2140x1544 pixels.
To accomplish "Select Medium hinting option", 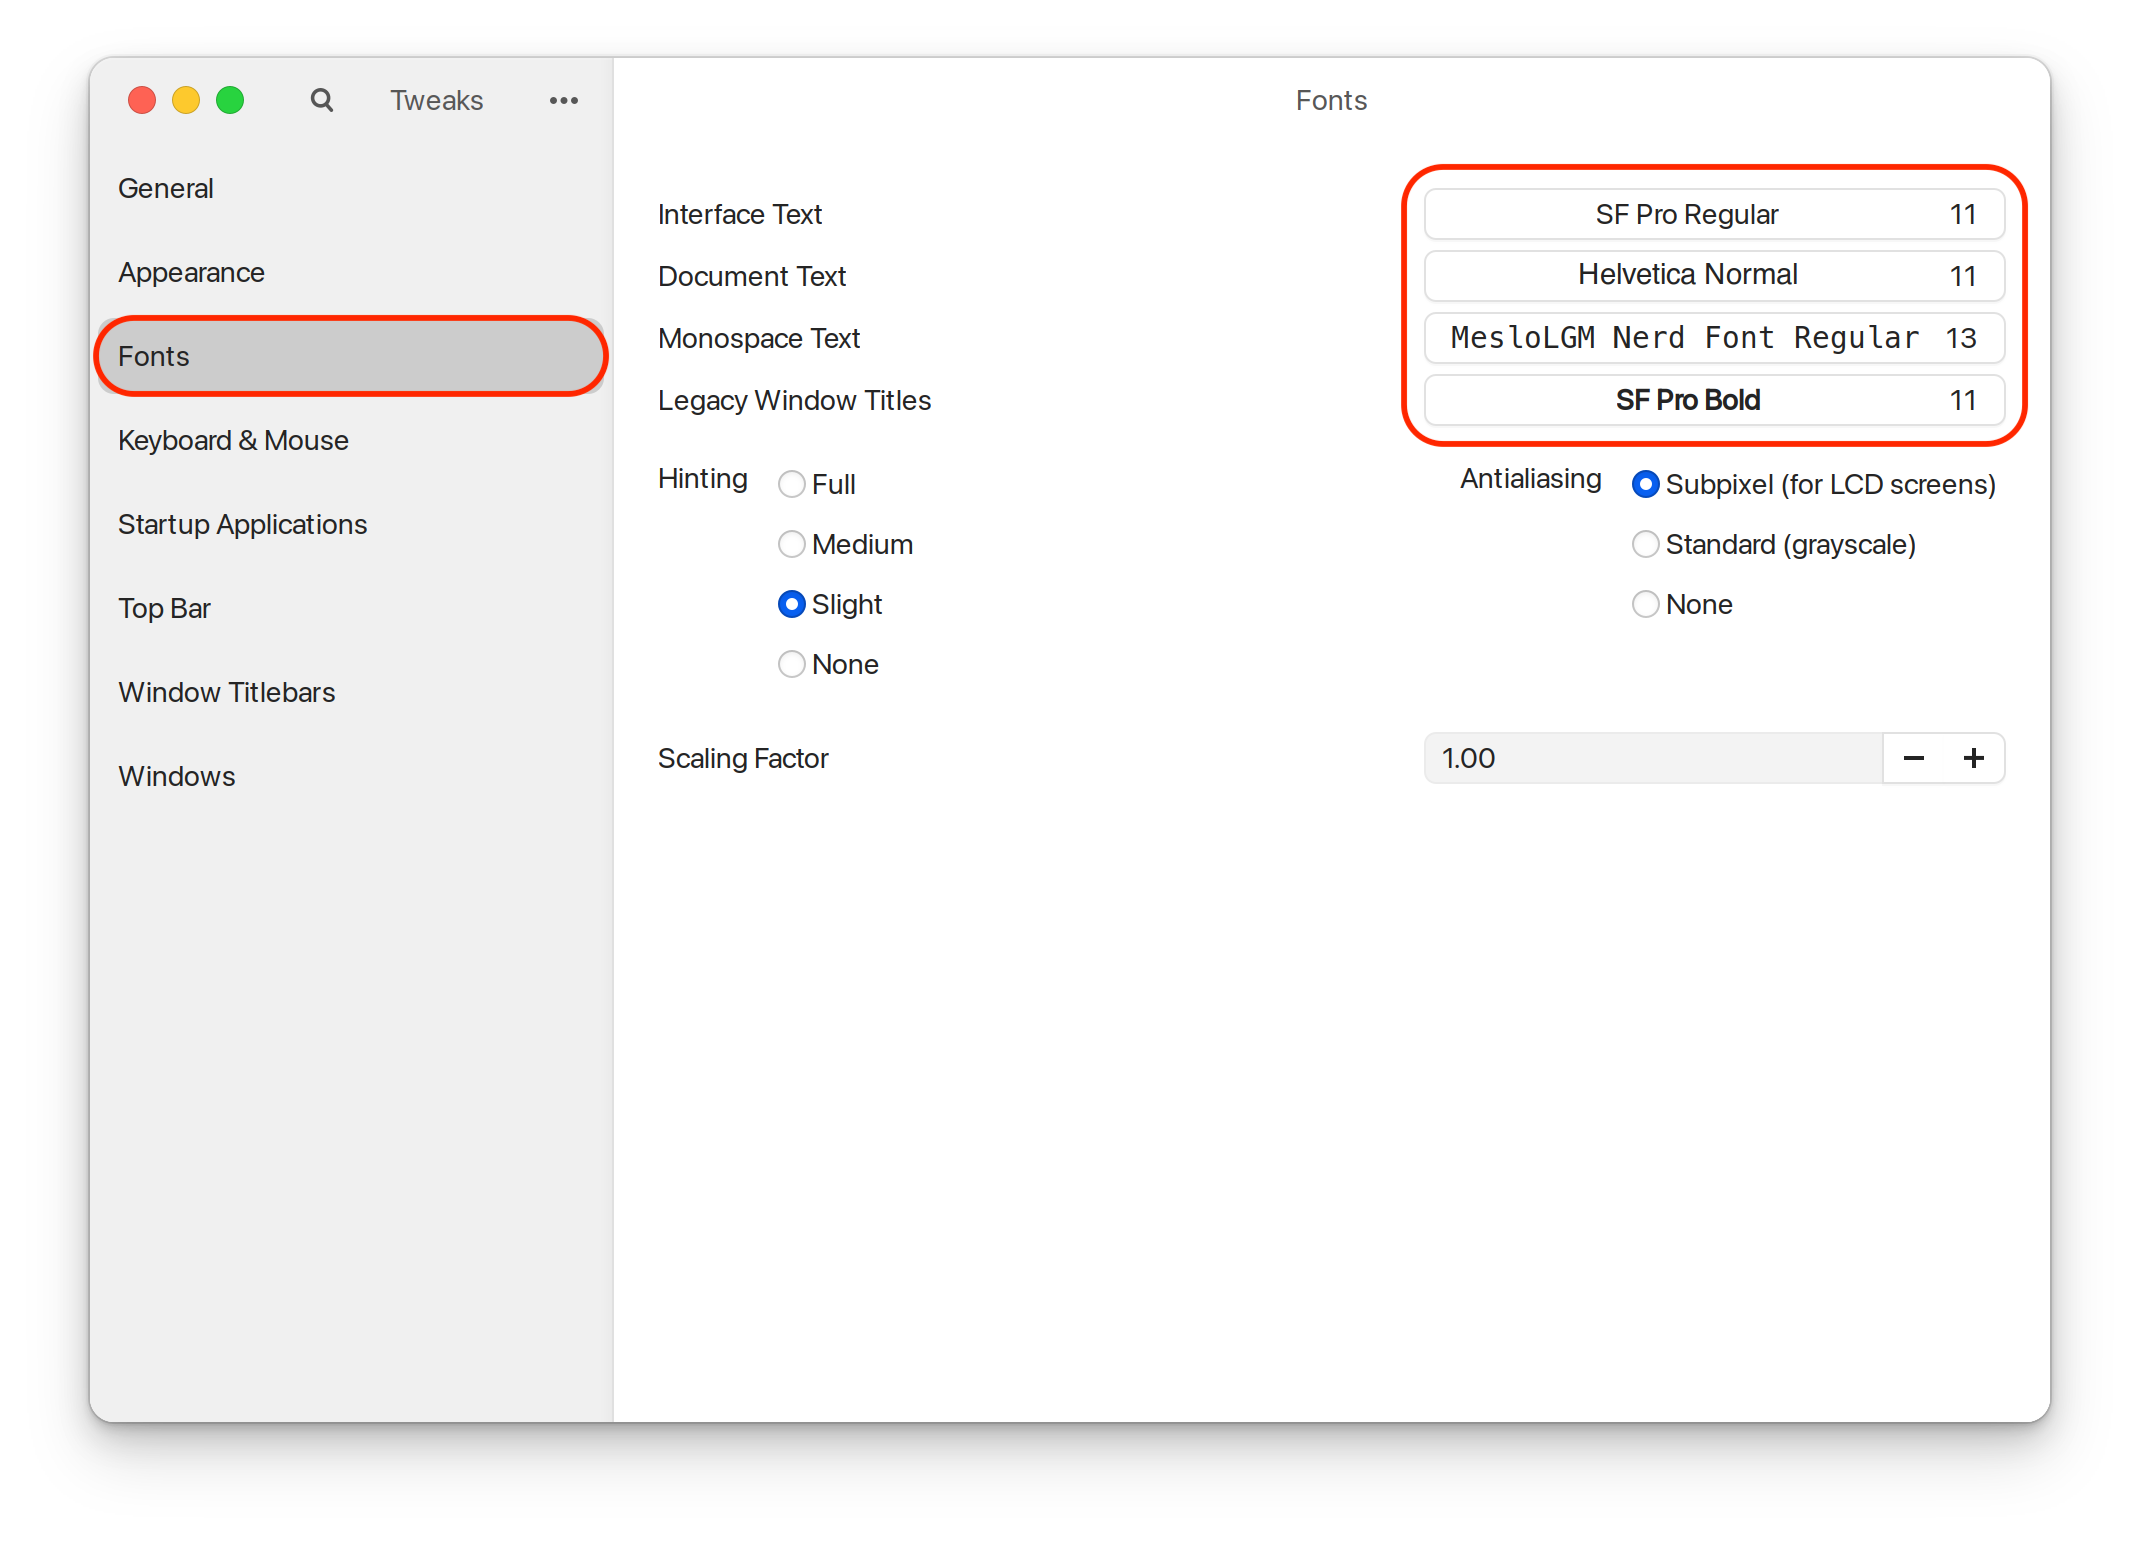I will click(792, 545).
